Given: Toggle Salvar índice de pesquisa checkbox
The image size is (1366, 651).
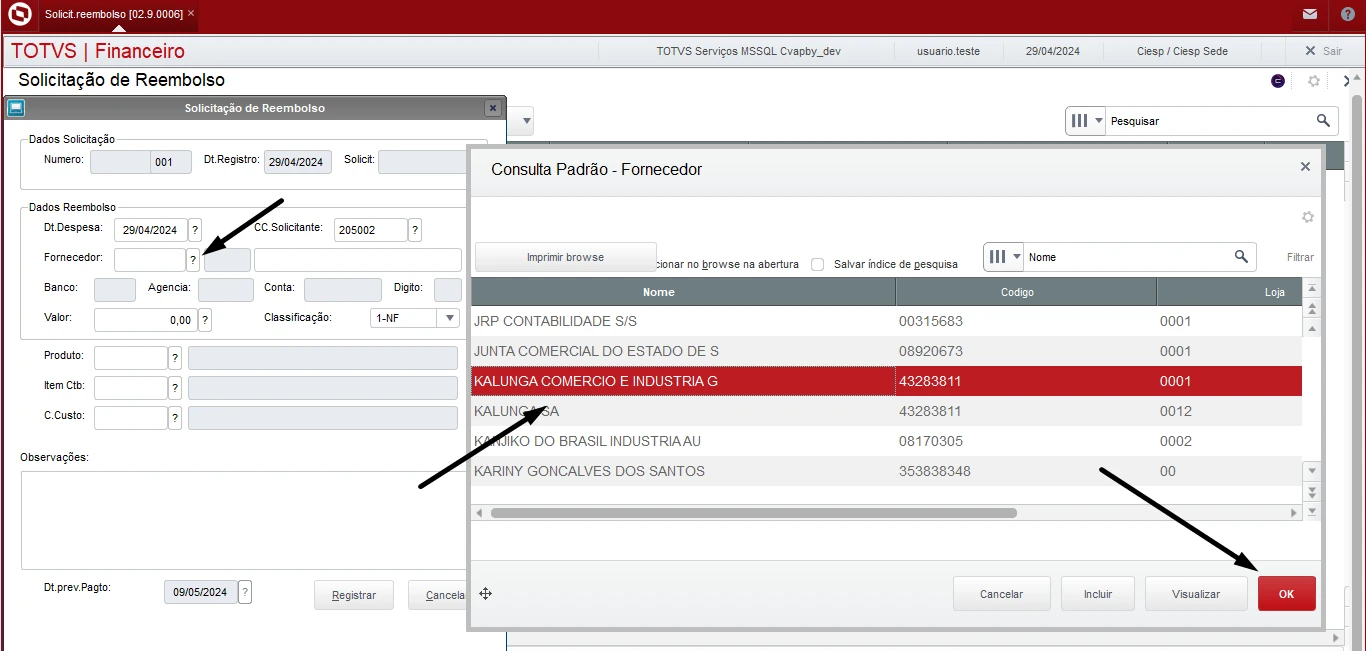Looking at the screenshot, I should point(818,264).
